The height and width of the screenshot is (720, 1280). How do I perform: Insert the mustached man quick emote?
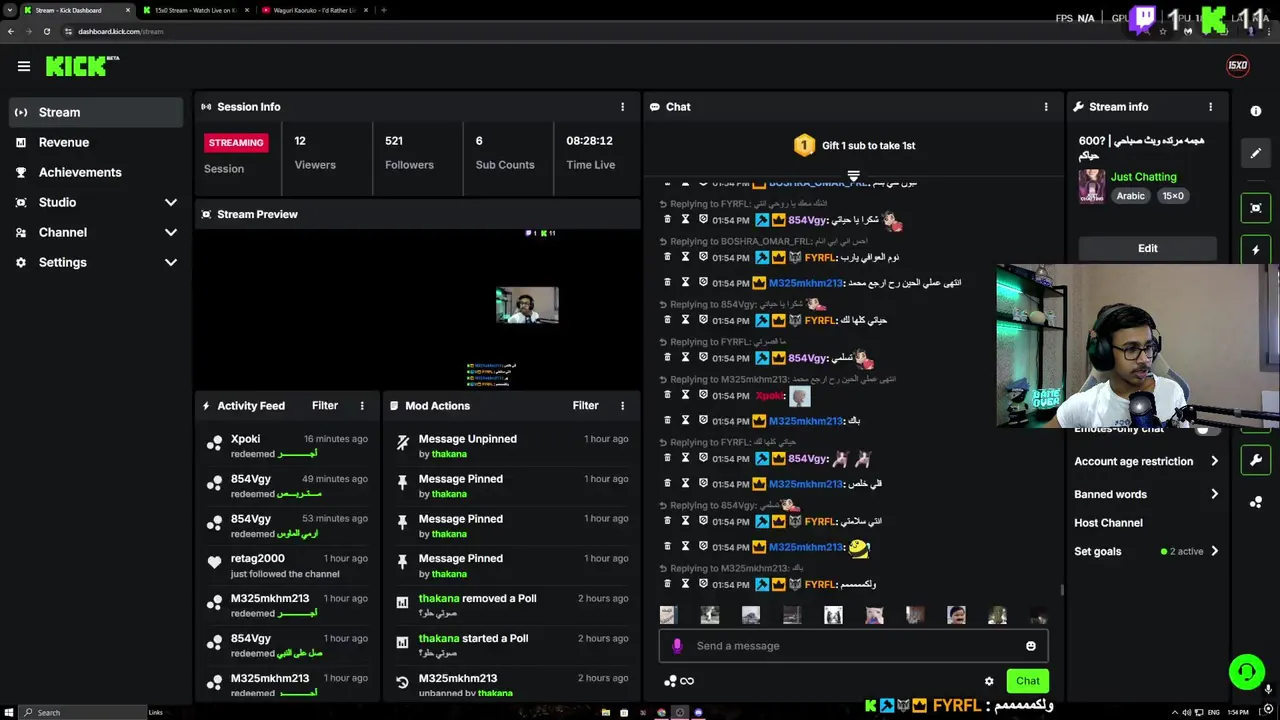[956, 615]
